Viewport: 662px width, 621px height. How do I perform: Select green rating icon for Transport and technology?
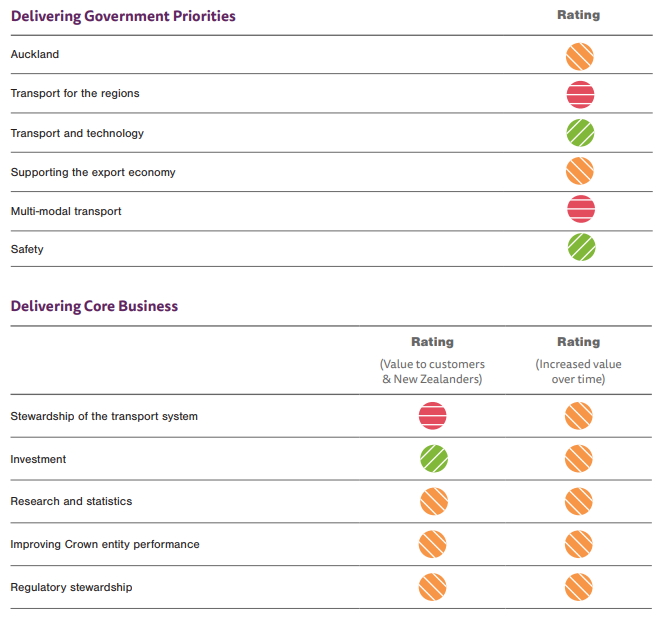pyautogui.click(x=579, y=133)
